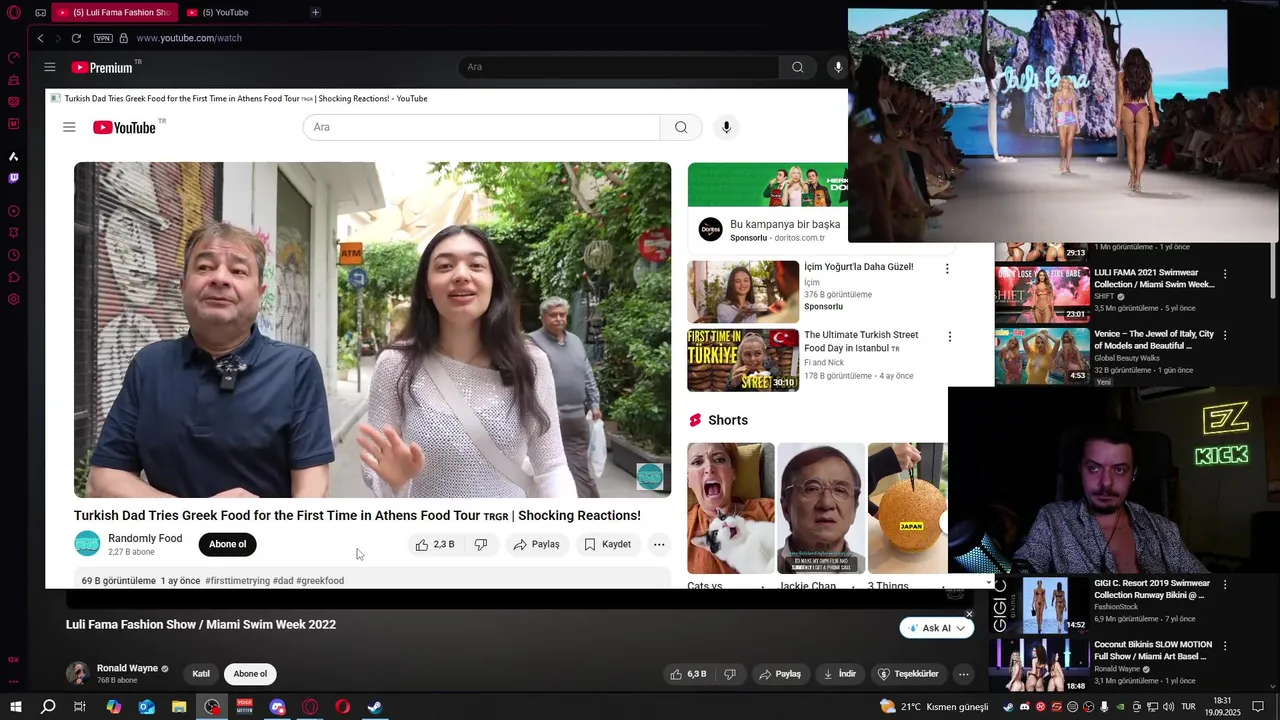This screenshot has height=720, width=1280.
Task: Click the dark YouTube search field
Action: click(618, 67)
